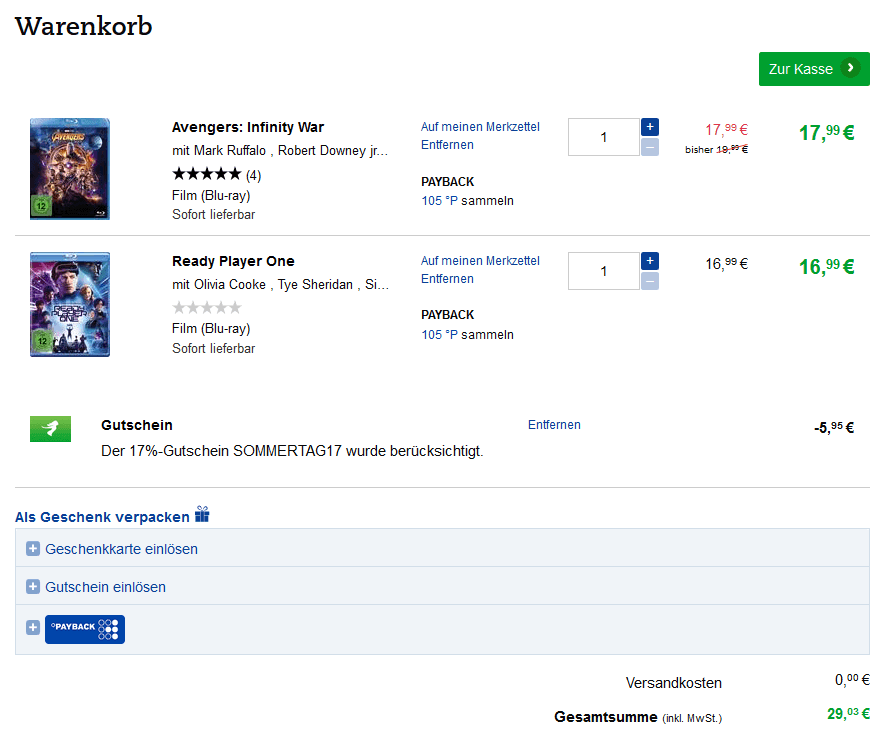Open actor link Olivia Cooke
Viewport: 879px width, 730px height.
pos(230,285)
